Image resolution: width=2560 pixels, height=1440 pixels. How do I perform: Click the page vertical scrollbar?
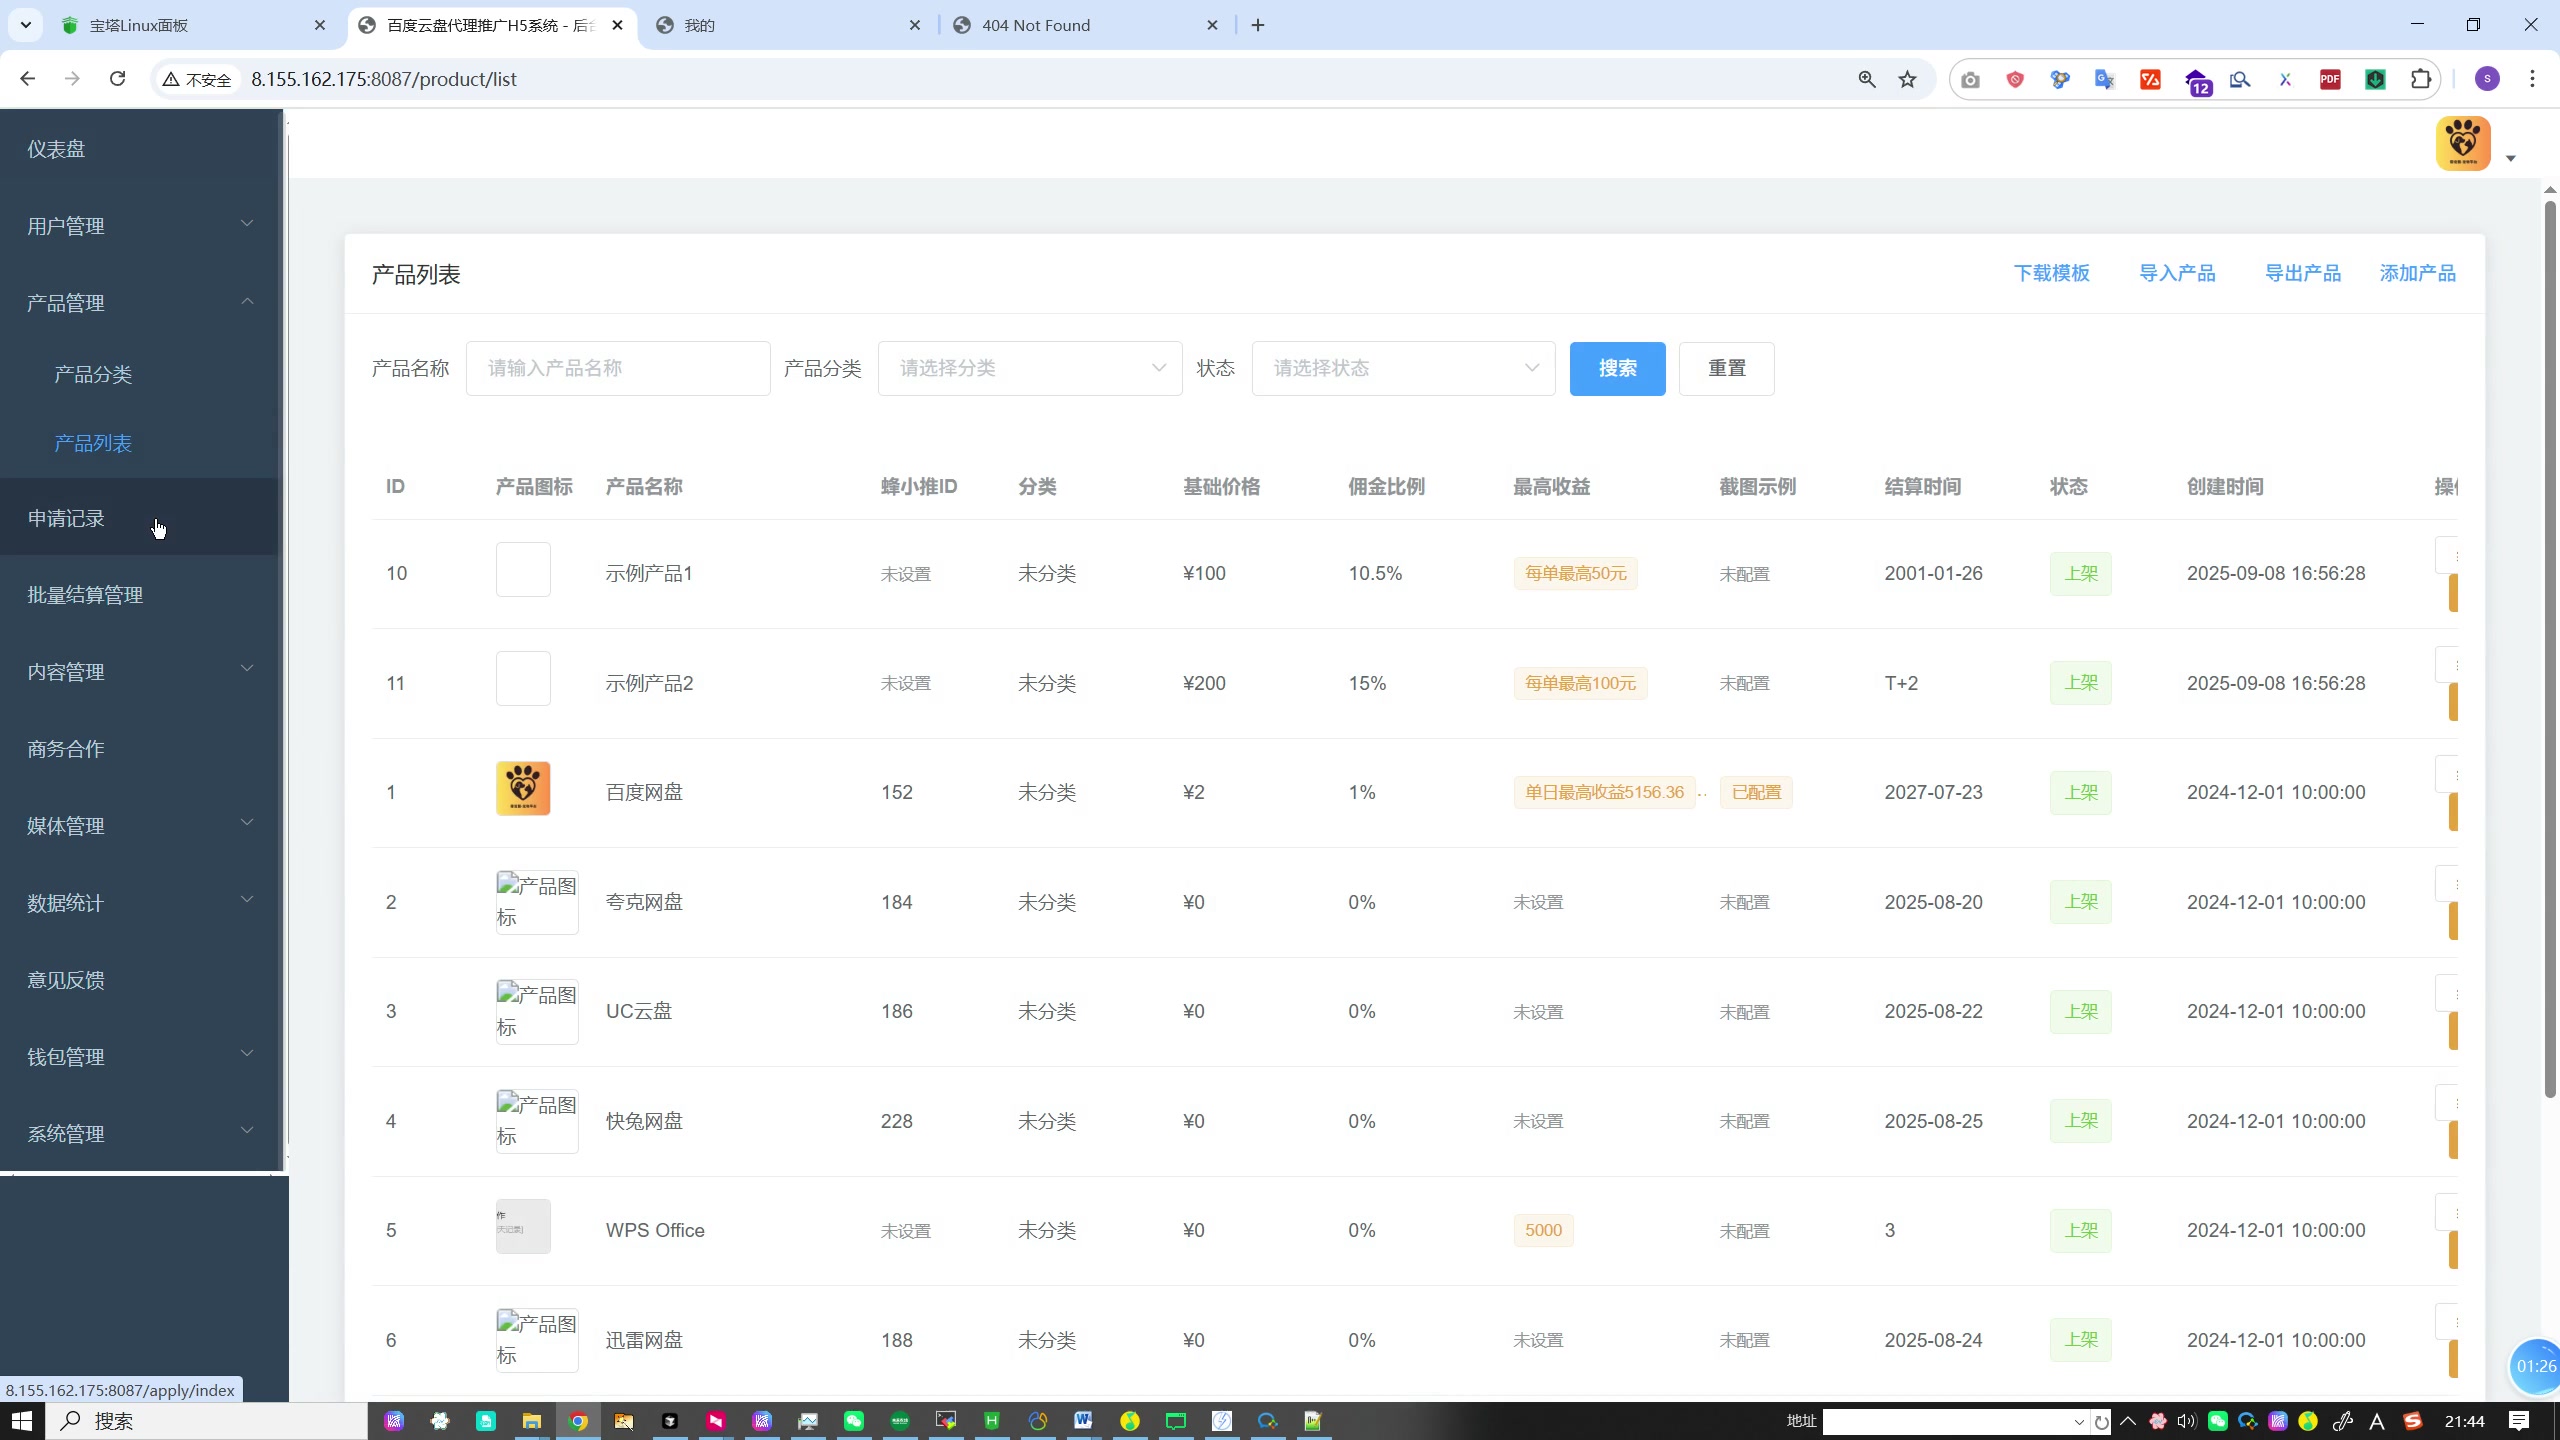tap(2550, 648)
